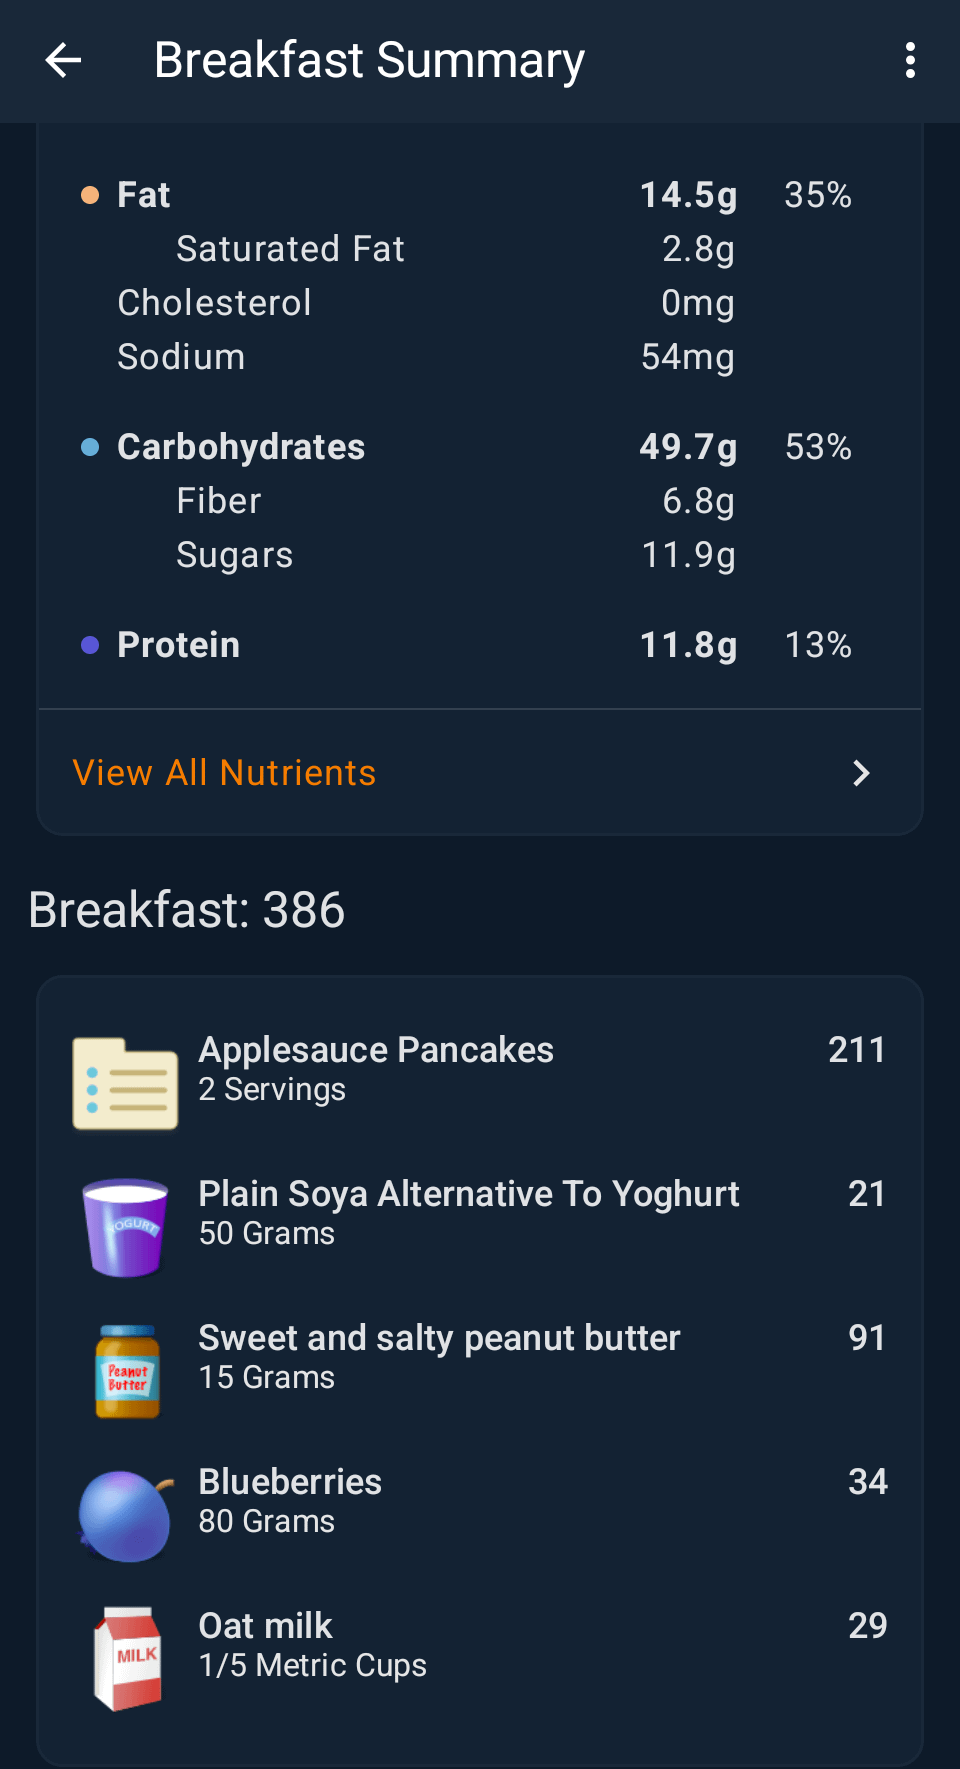Open the three-dot overflow menu
Viewport: 960px width, 1769px height.
click(909, 61)
